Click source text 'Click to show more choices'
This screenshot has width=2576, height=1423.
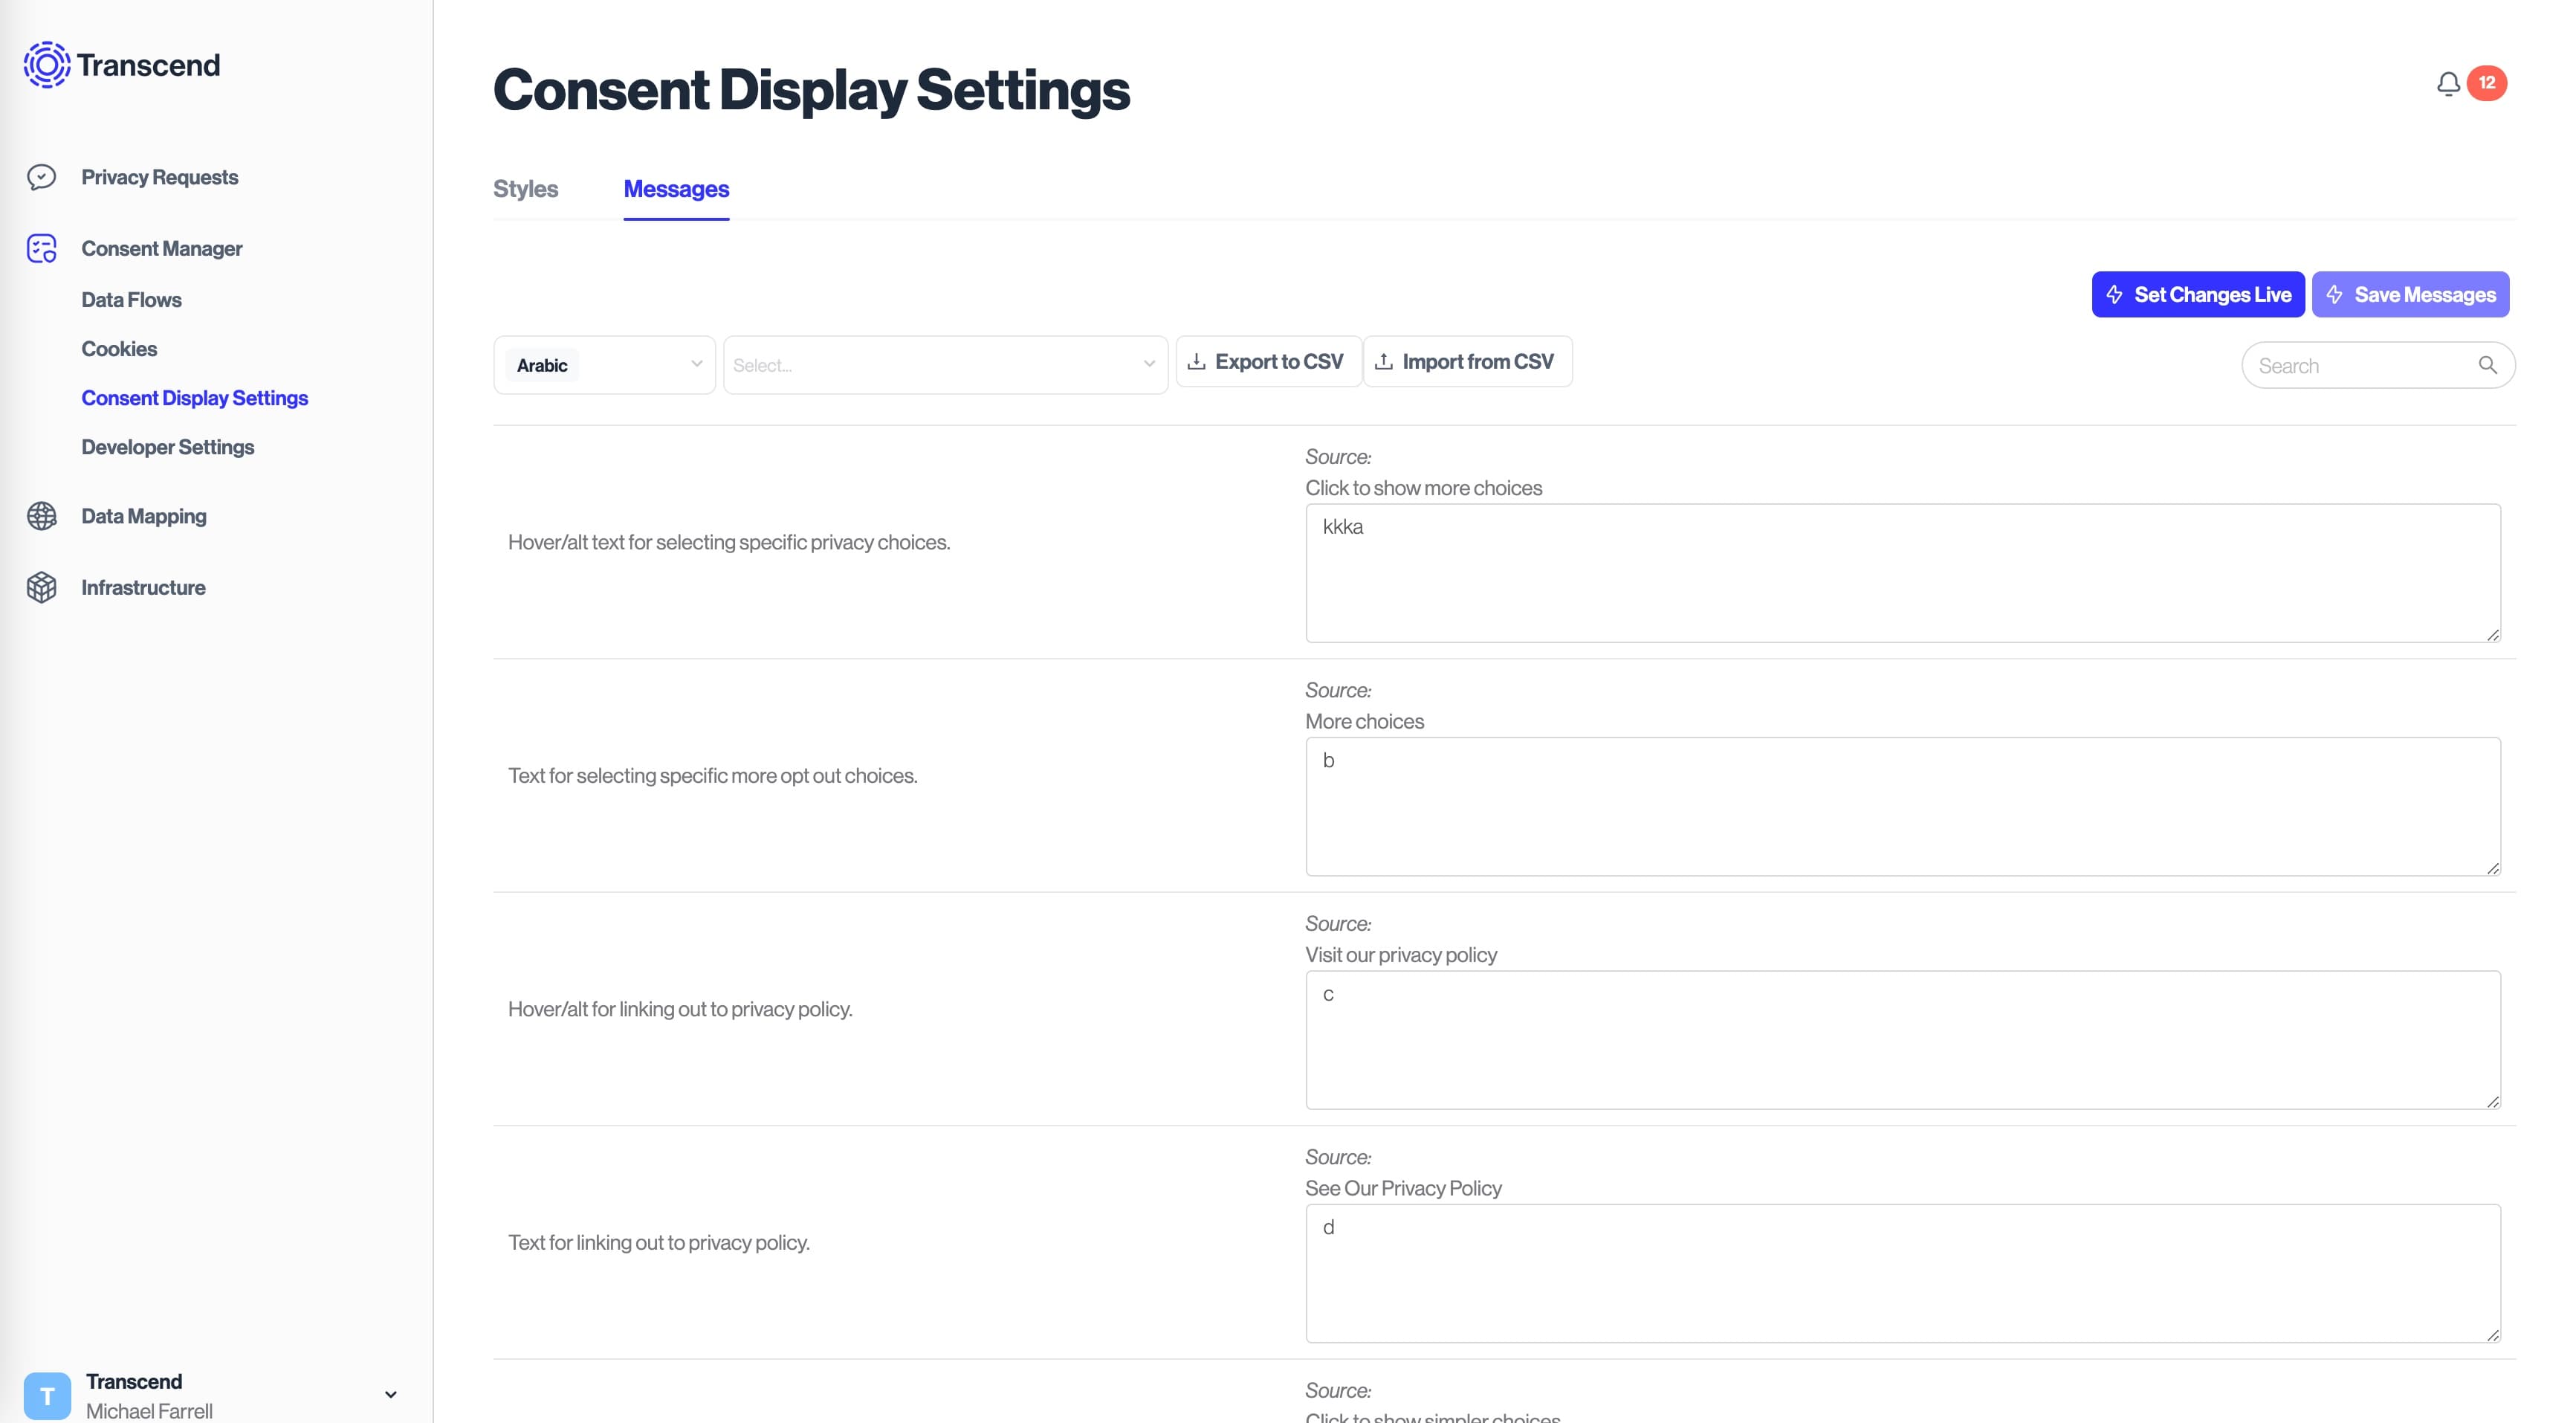[x=1423, y=488]
